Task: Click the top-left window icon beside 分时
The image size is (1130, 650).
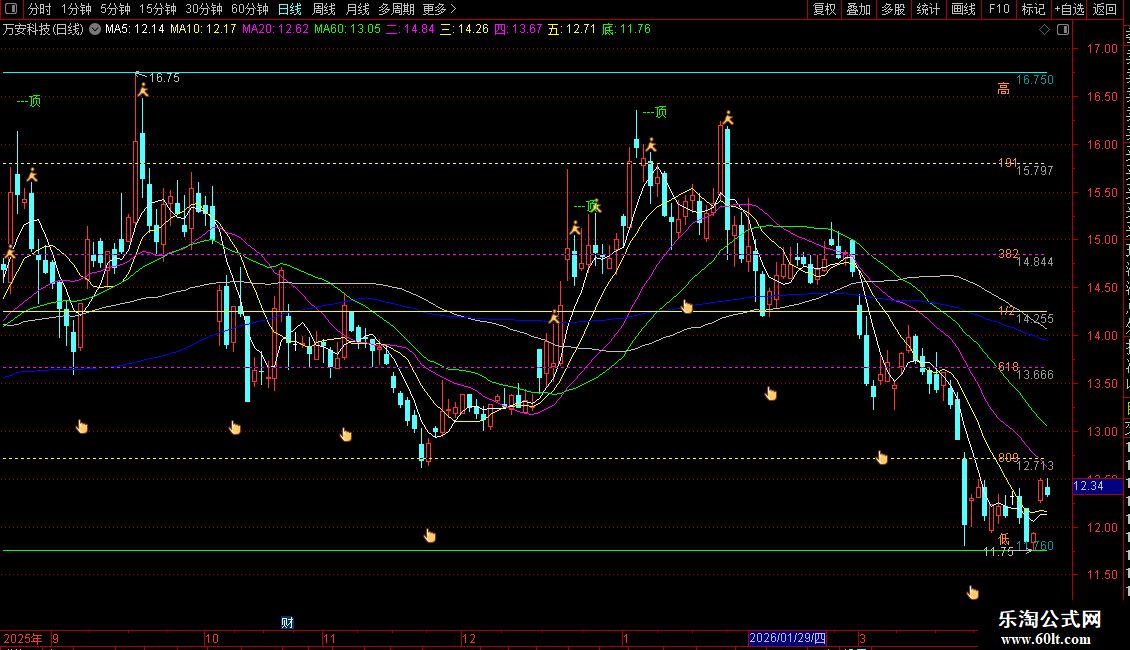Action: [12, 9]
